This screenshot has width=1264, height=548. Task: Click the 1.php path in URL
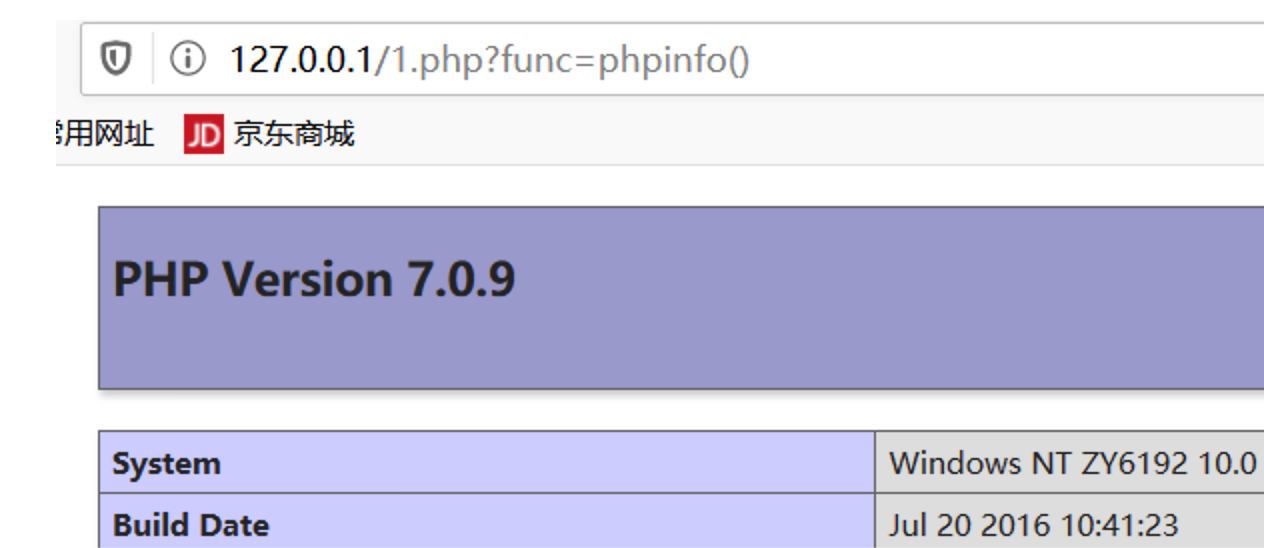[x=416, y=60]
